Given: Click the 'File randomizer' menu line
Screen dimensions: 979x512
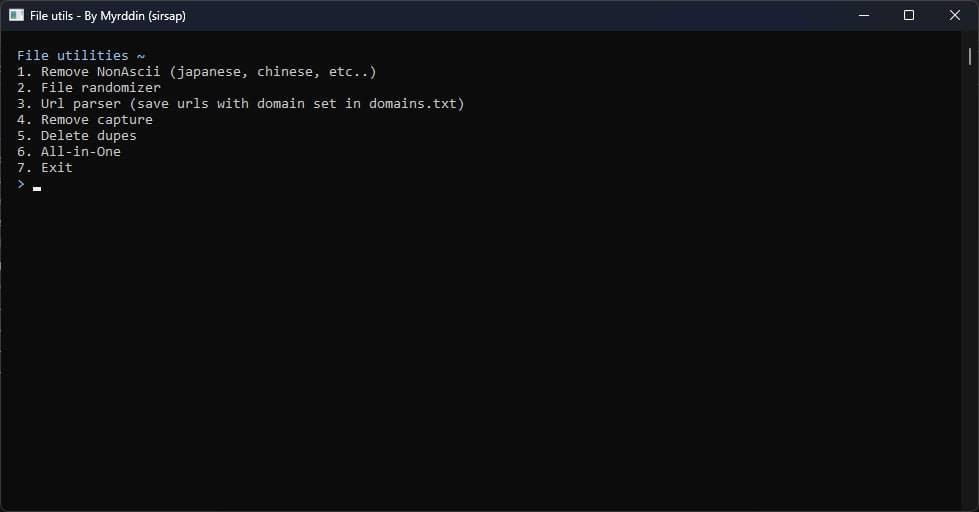Looking at the screenshot, I should coord(88,88).
